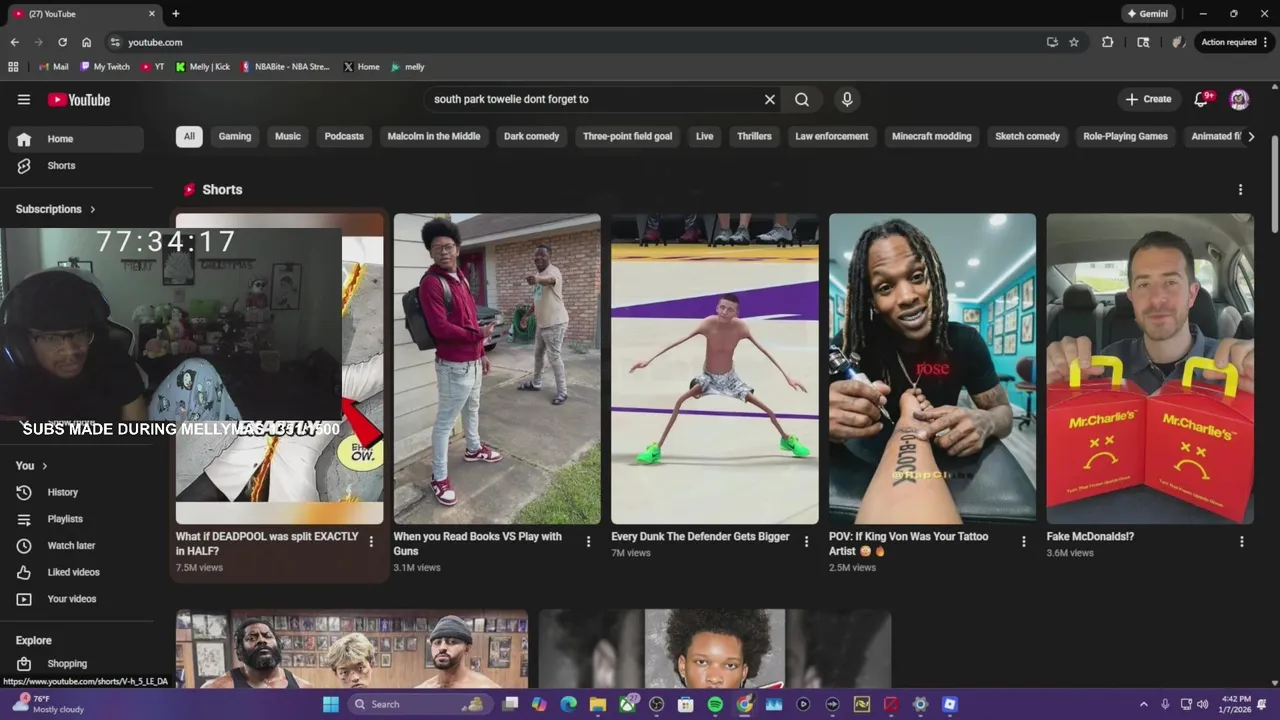Viewport: 1280px width, 720px height.
Task: Bookmark this page with star icon
Action: 1074,42
